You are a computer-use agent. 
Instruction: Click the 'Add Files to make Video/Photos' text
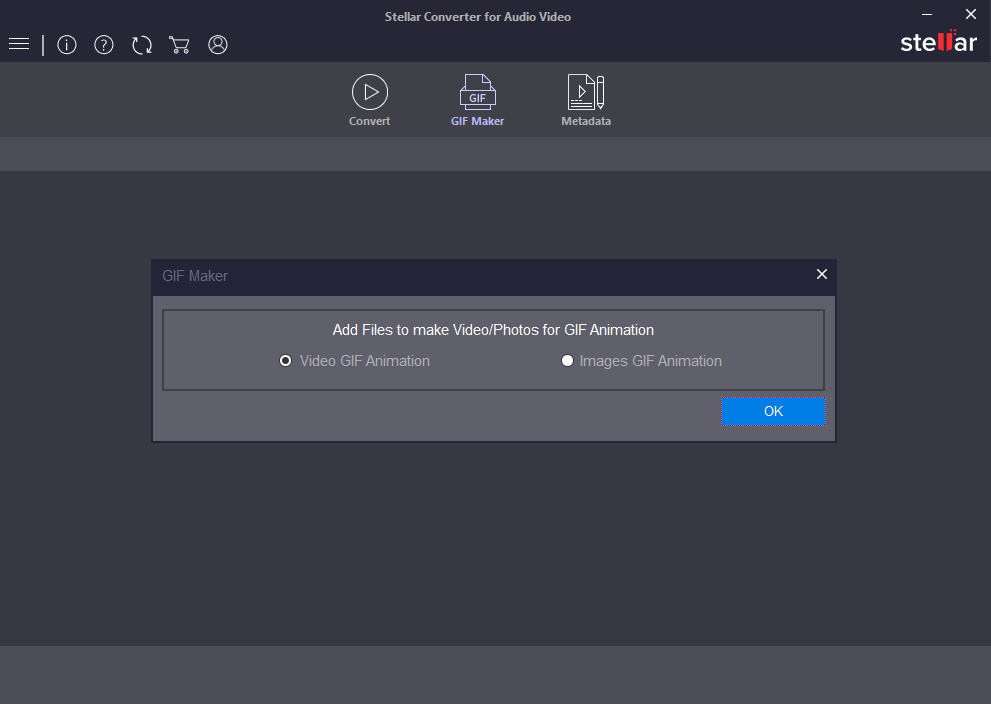[x=493, y=330]
